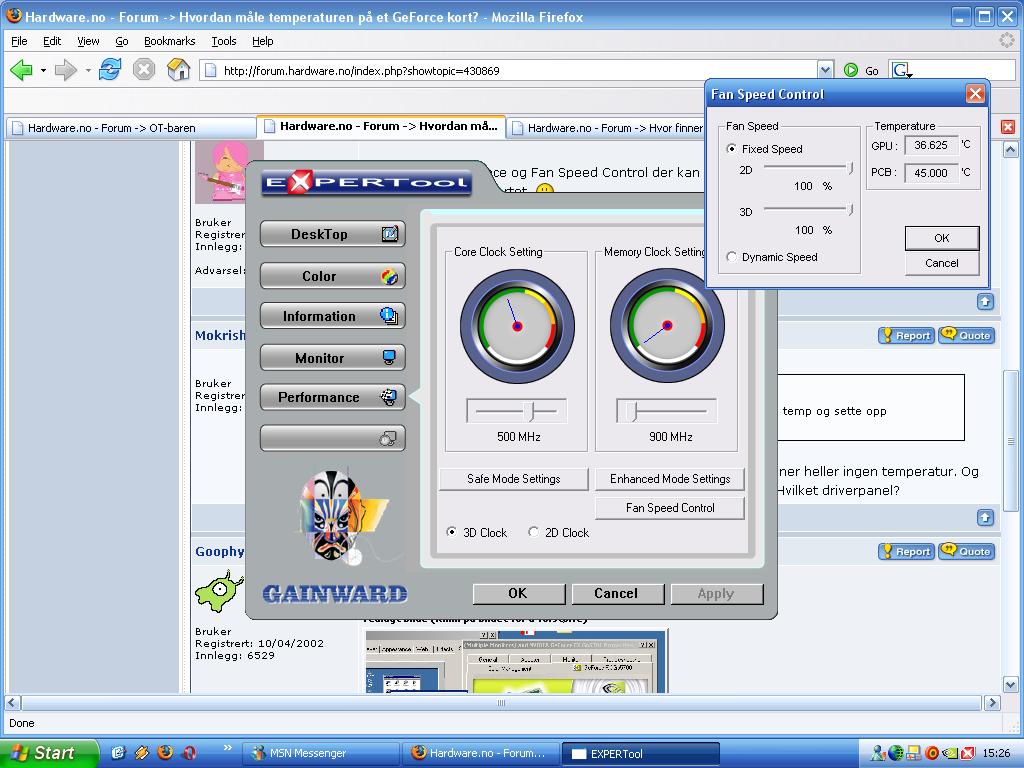Click OK at the bottom of EXPERTool

[x=518, y=593]
